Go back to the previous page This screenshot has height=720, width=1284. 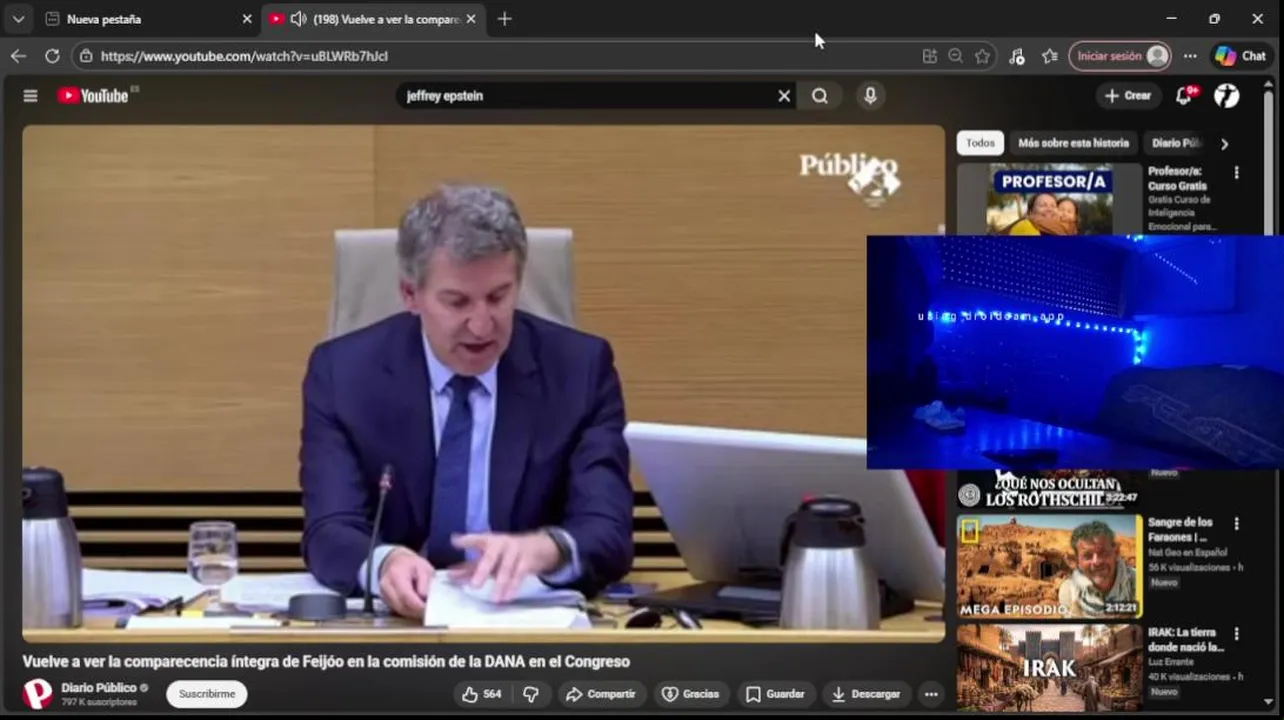tap(18, 56)
